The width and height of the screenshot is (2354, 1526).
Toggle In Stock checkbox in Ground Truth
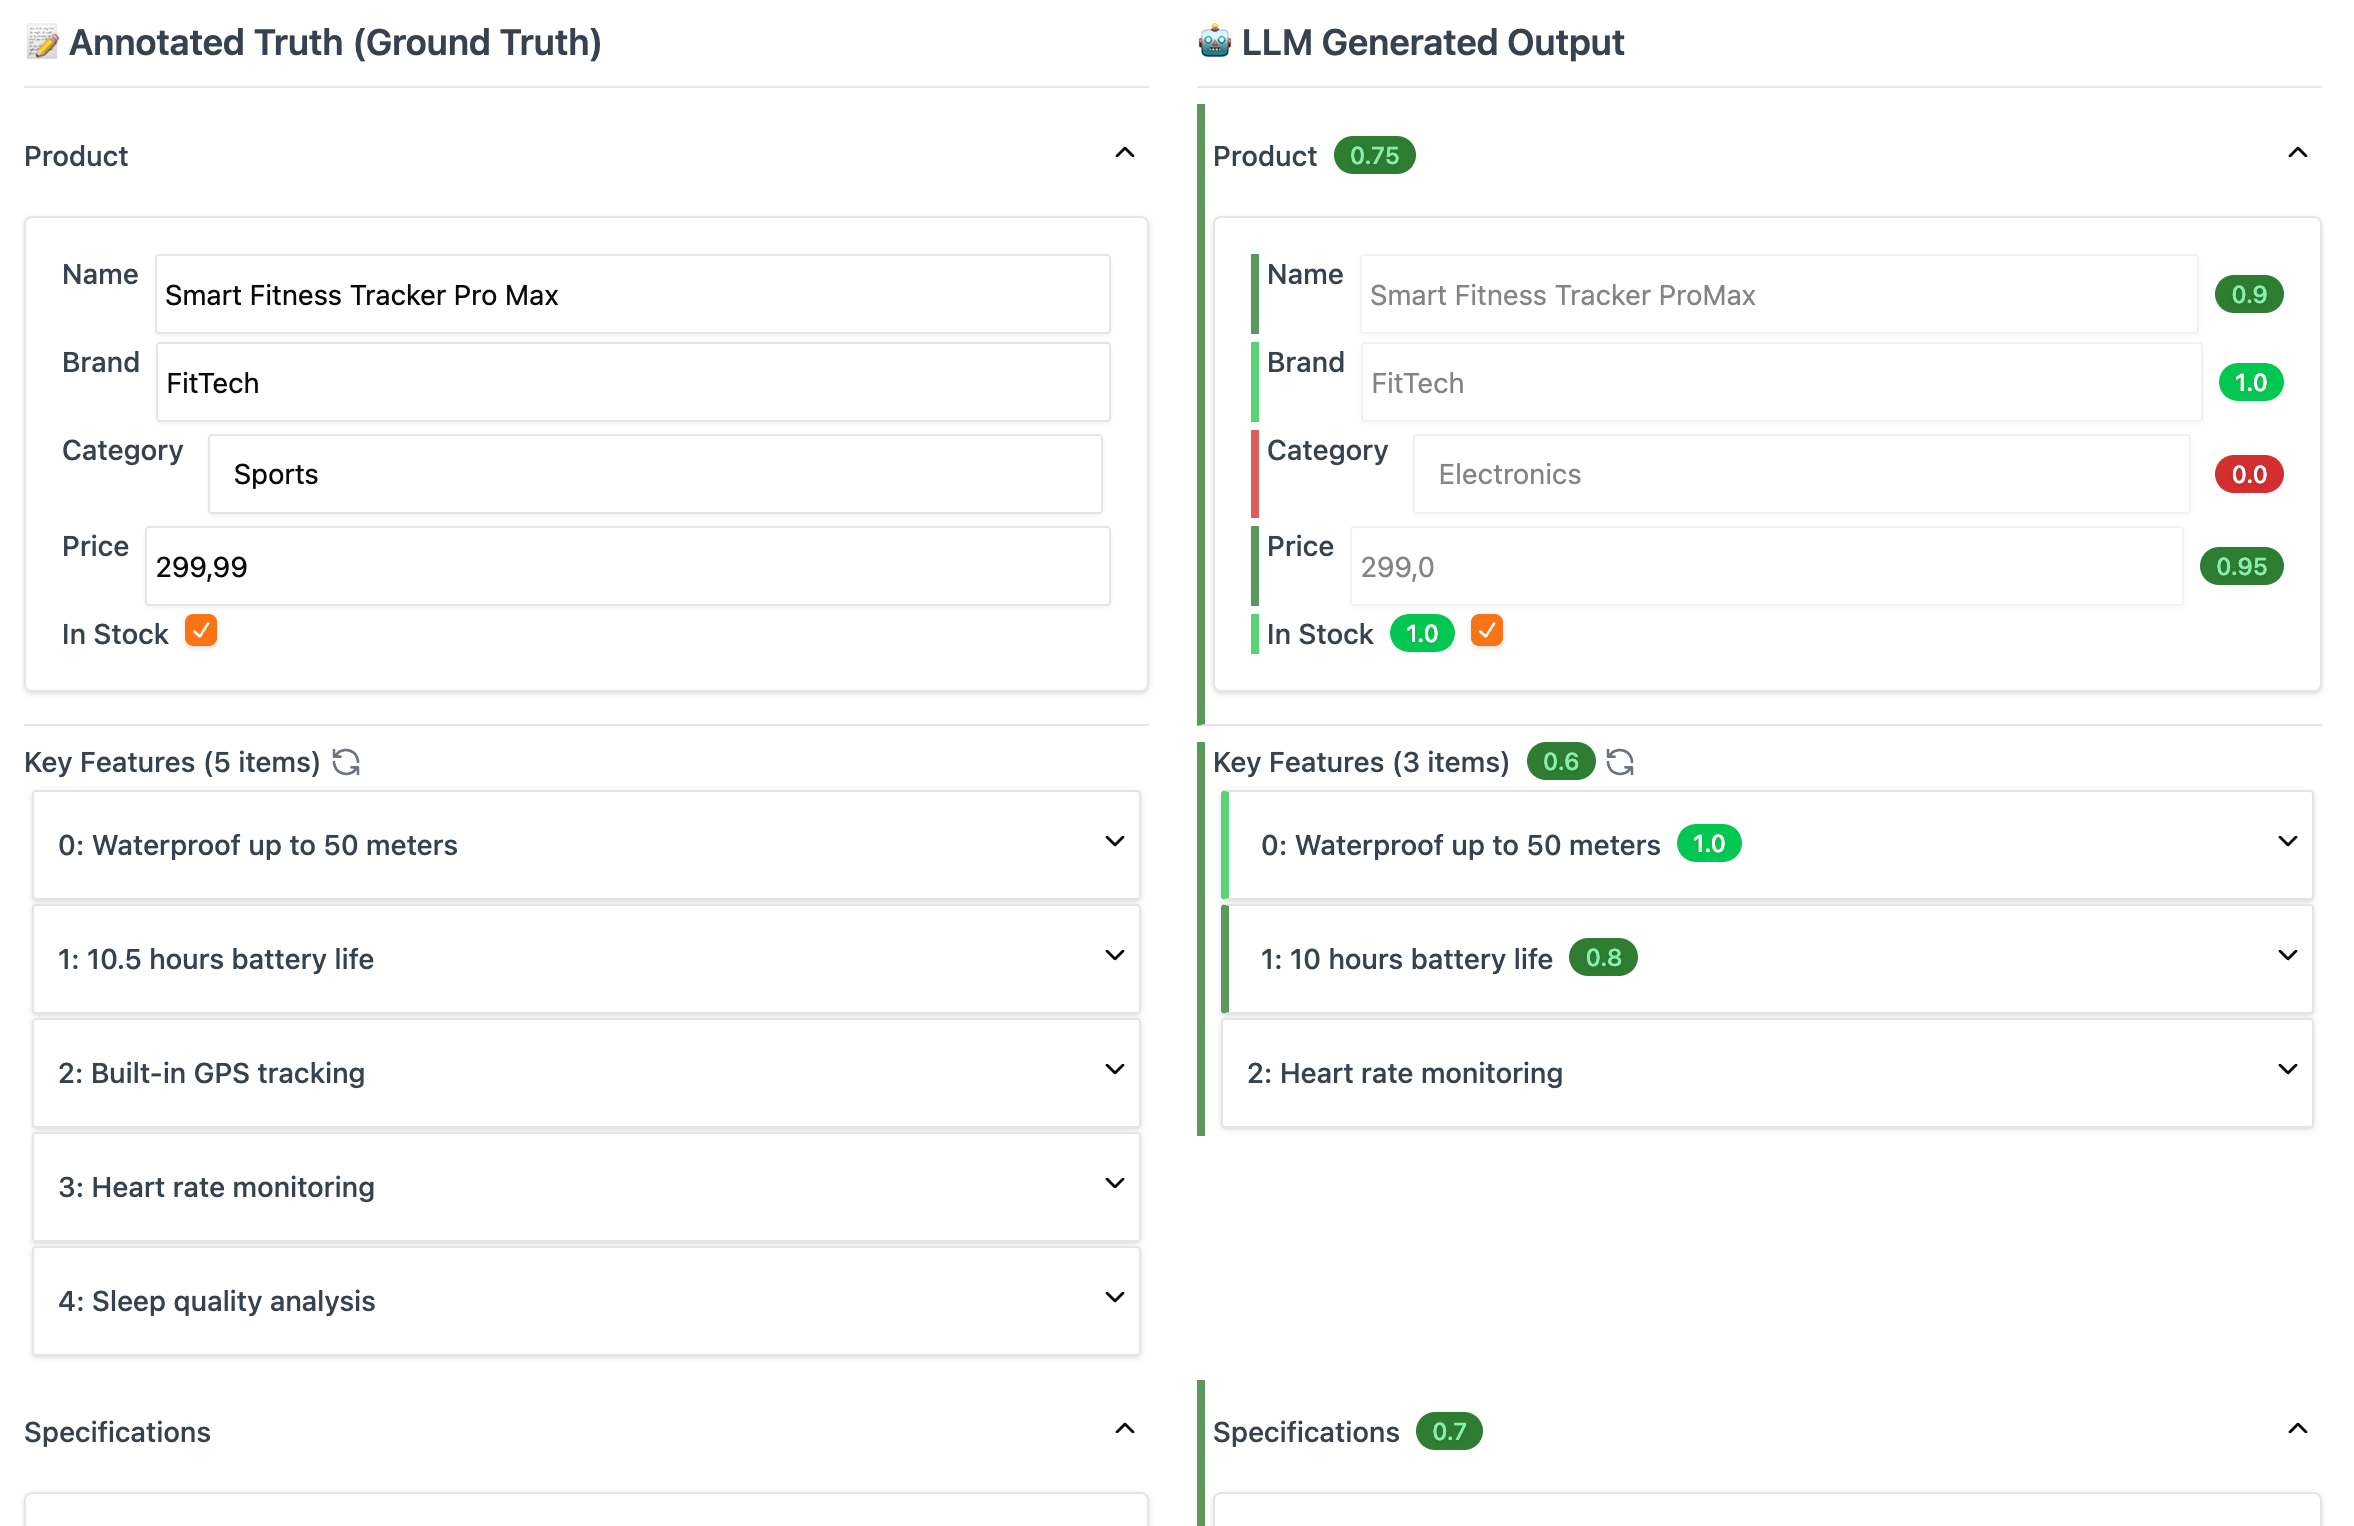[201, 632]
